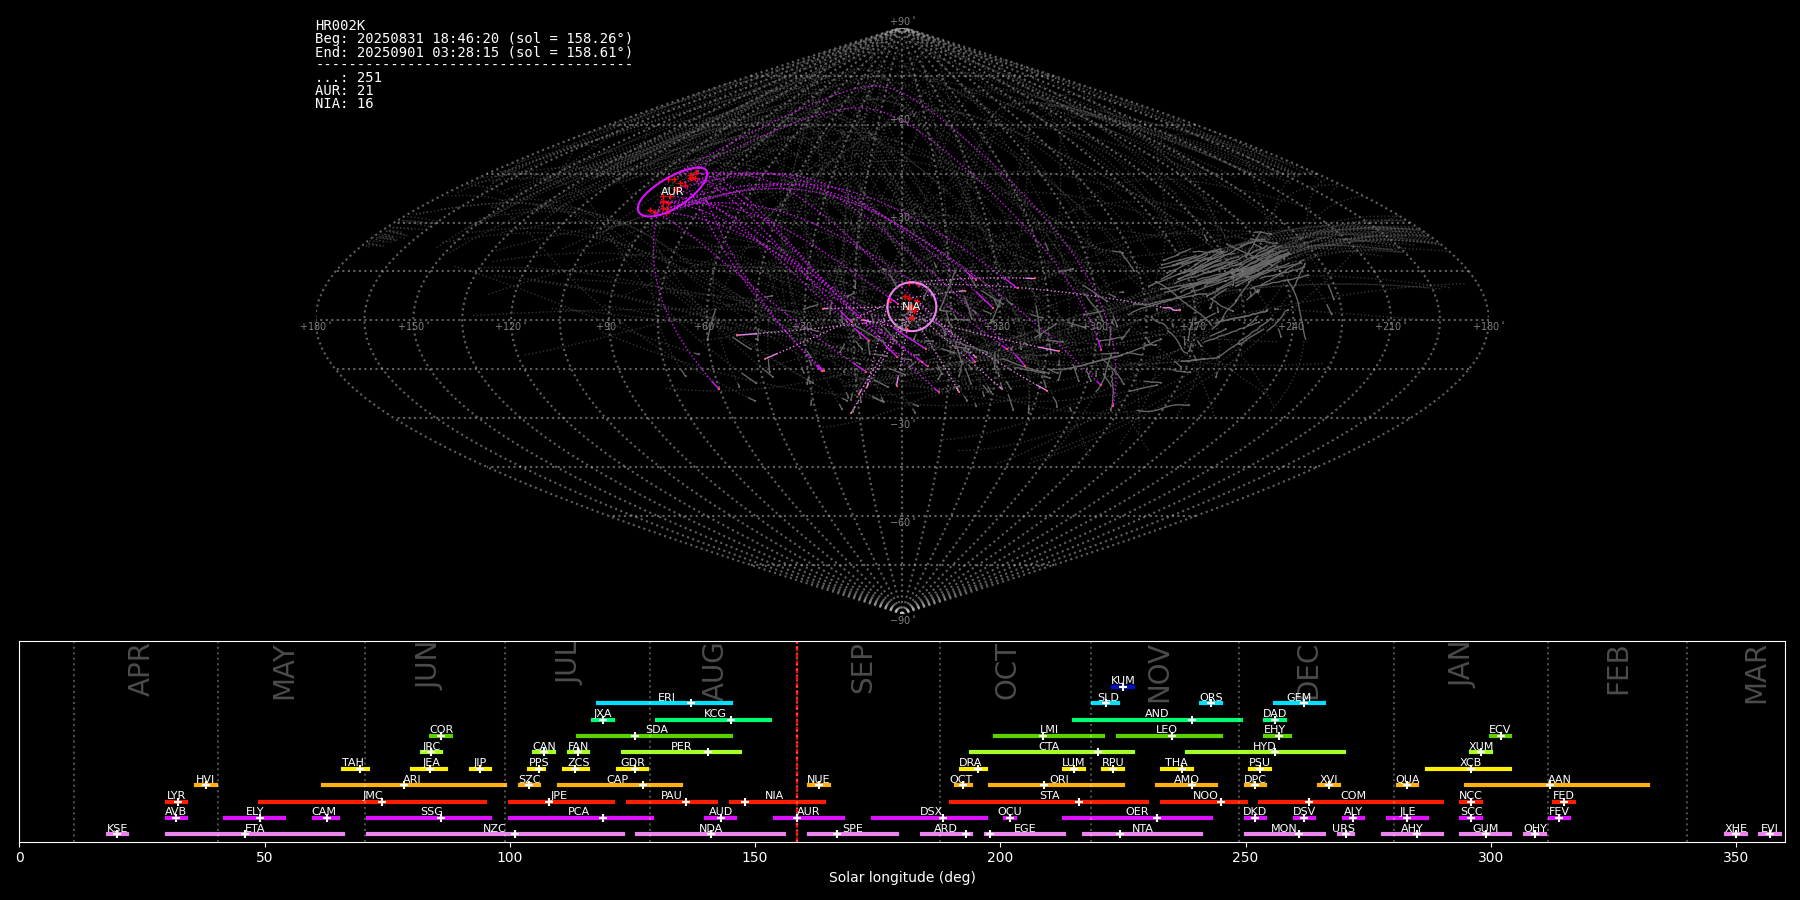The width and height of the screenshot is (1800, 900).
Task: Click the GEM shower bar
Action: [1299, 703]
